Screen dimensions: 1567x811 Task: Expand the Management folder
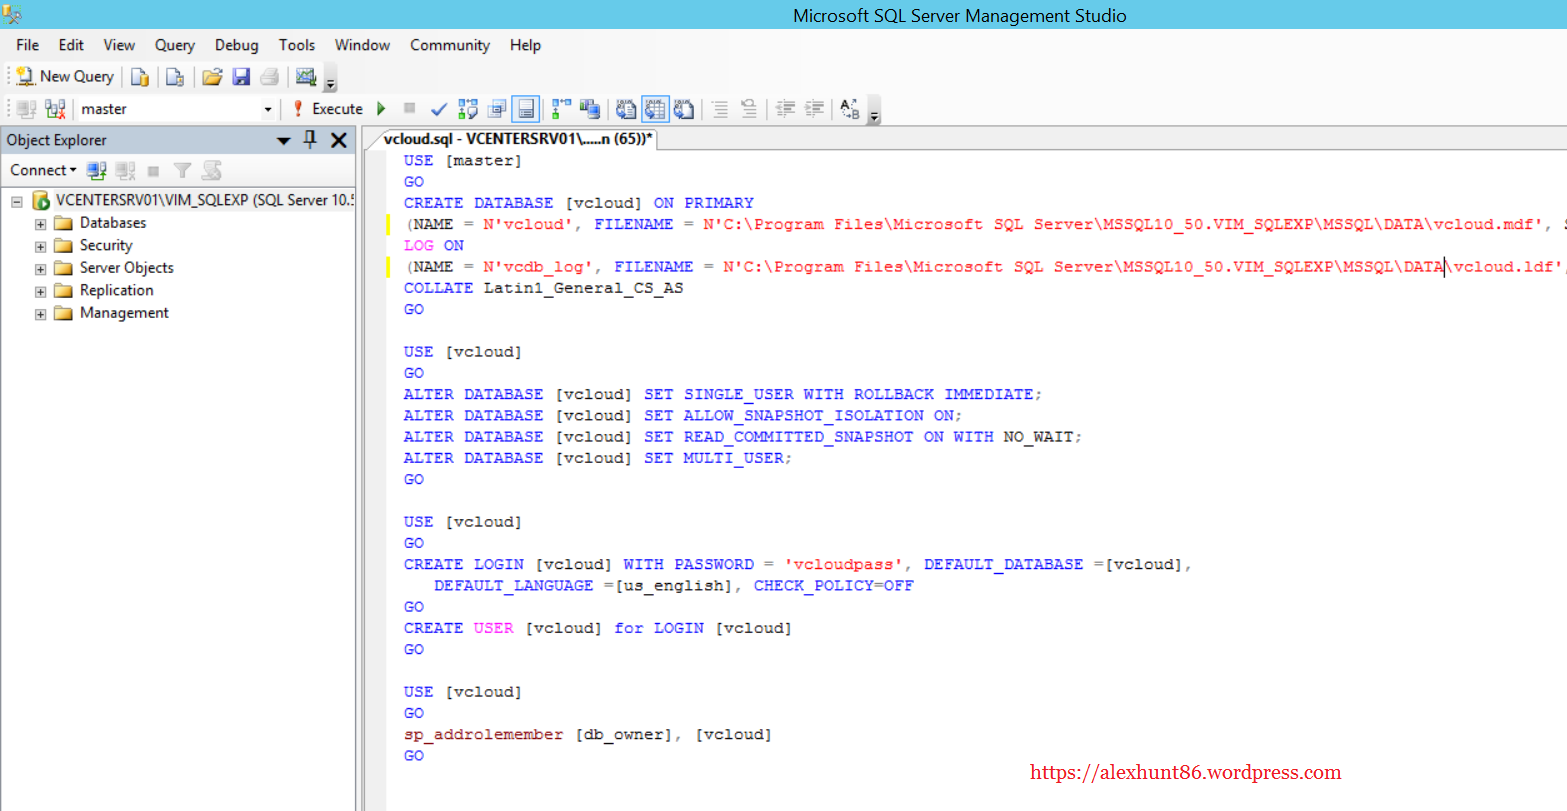(40, 314)
